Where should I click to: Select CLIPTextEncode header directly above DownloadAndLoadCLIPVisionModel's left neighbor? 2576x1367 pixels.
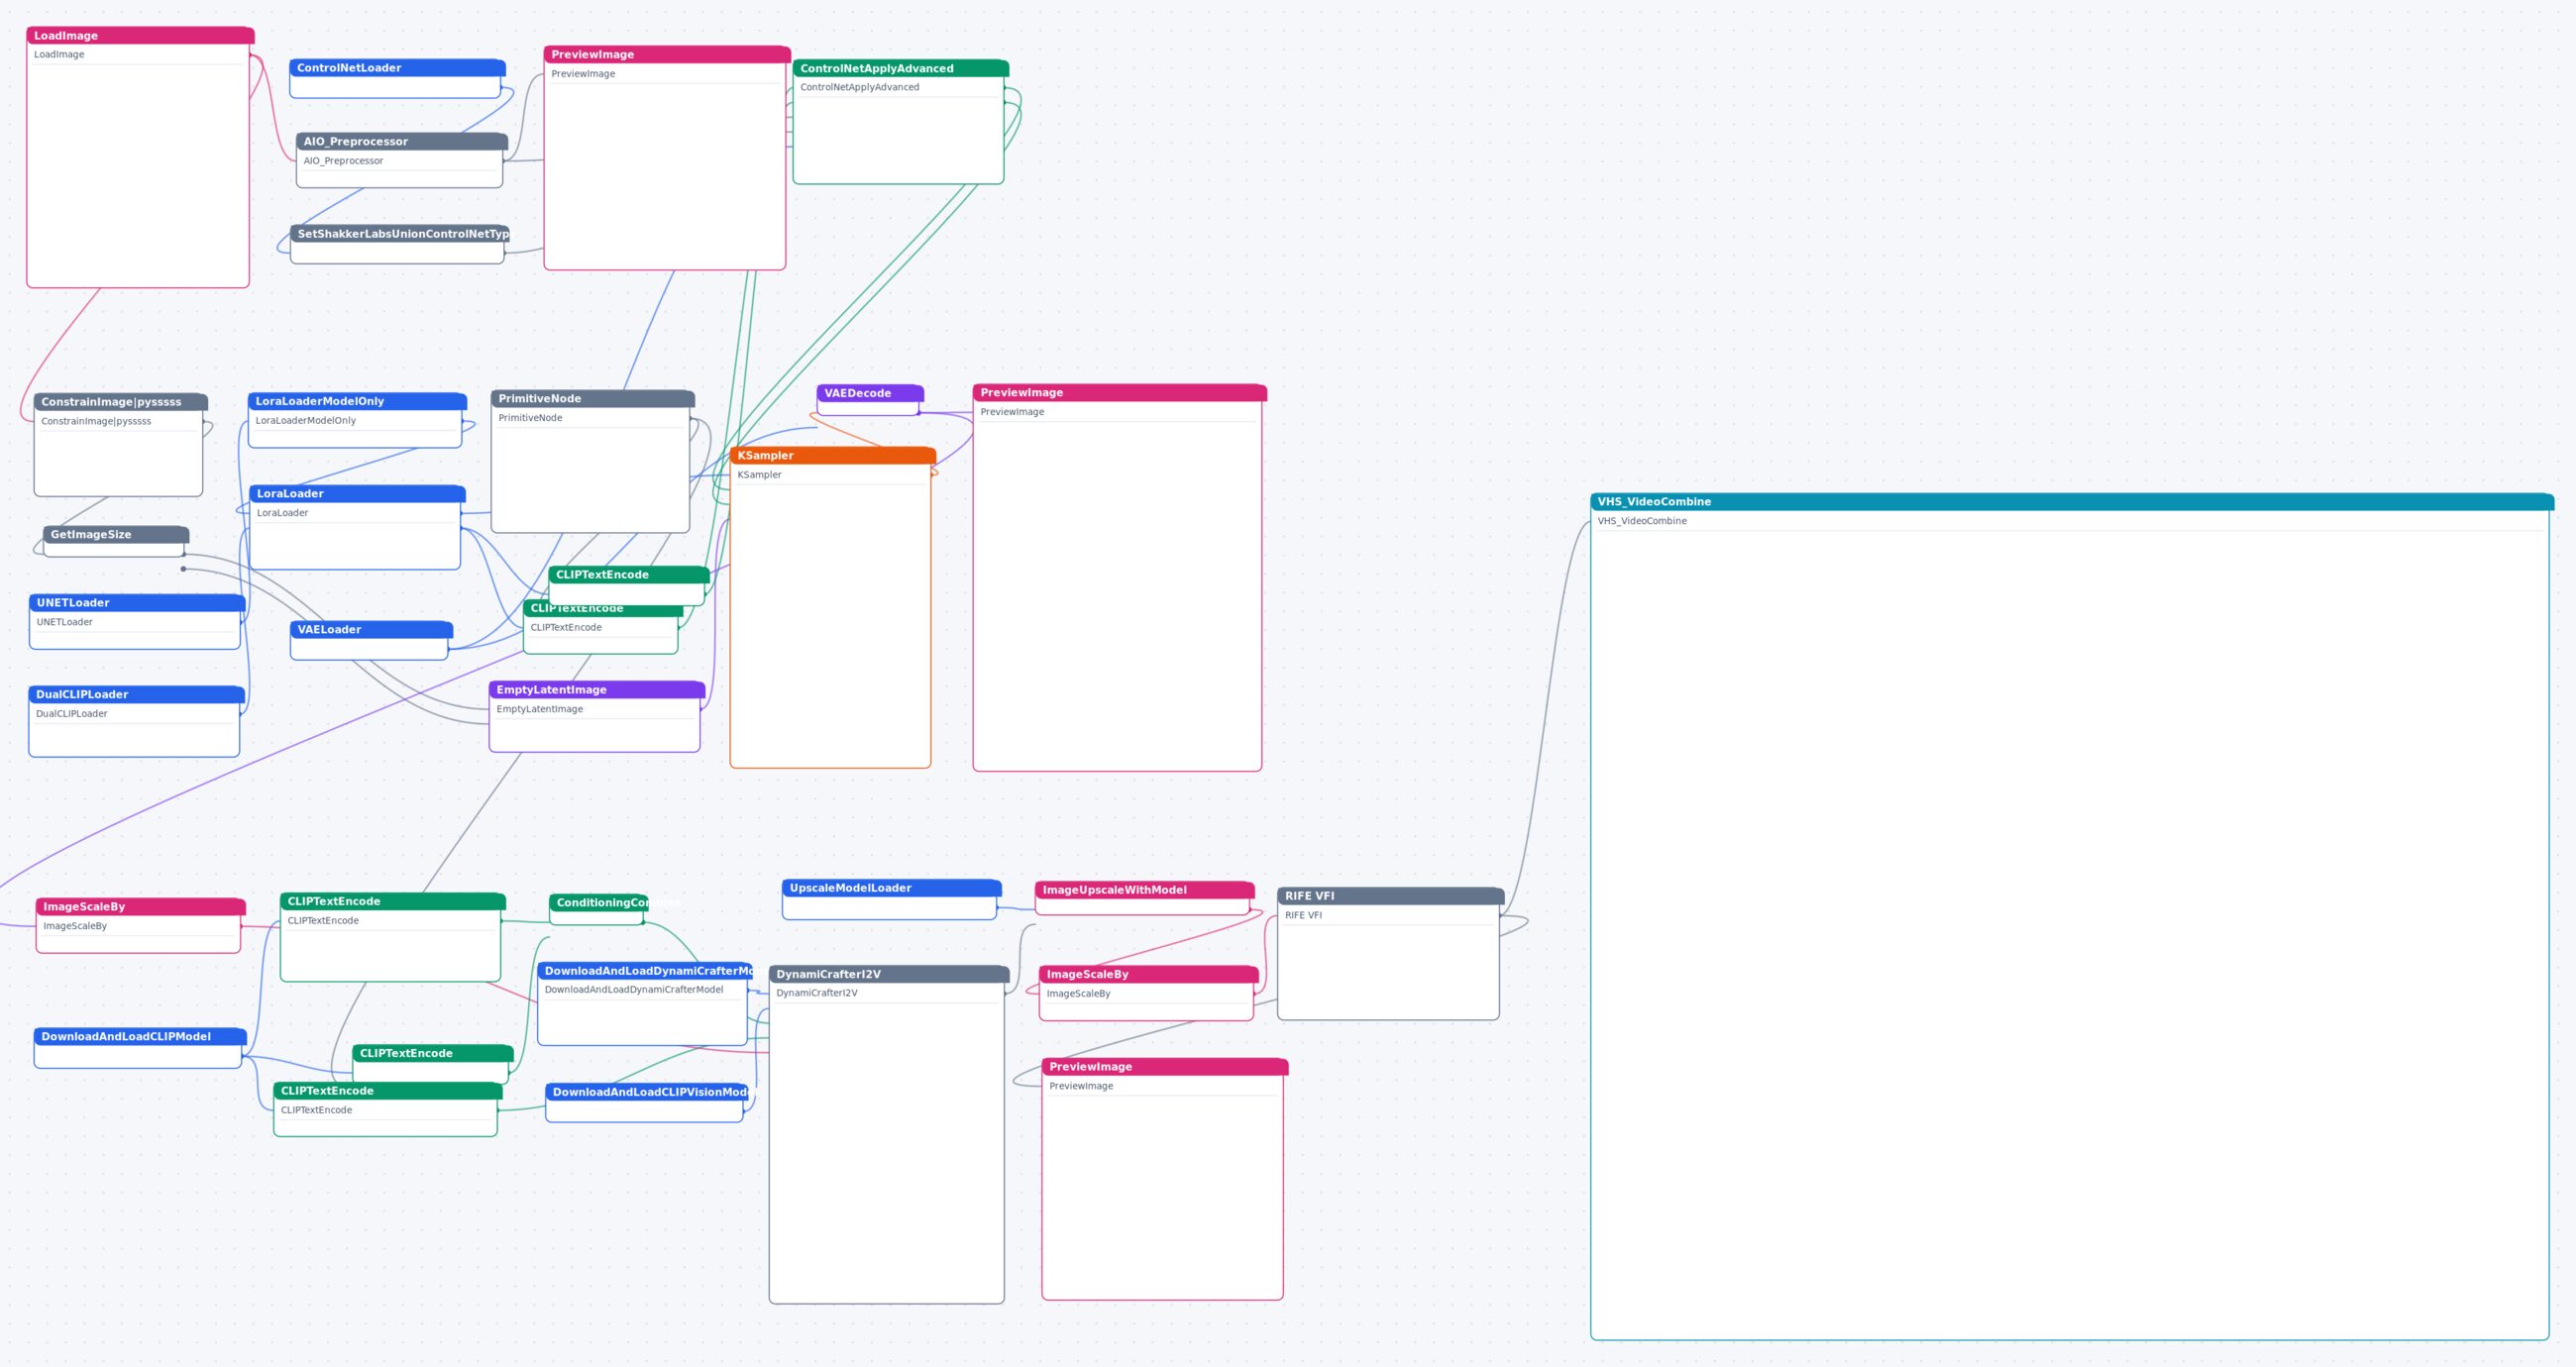[x=432, y=1053]
